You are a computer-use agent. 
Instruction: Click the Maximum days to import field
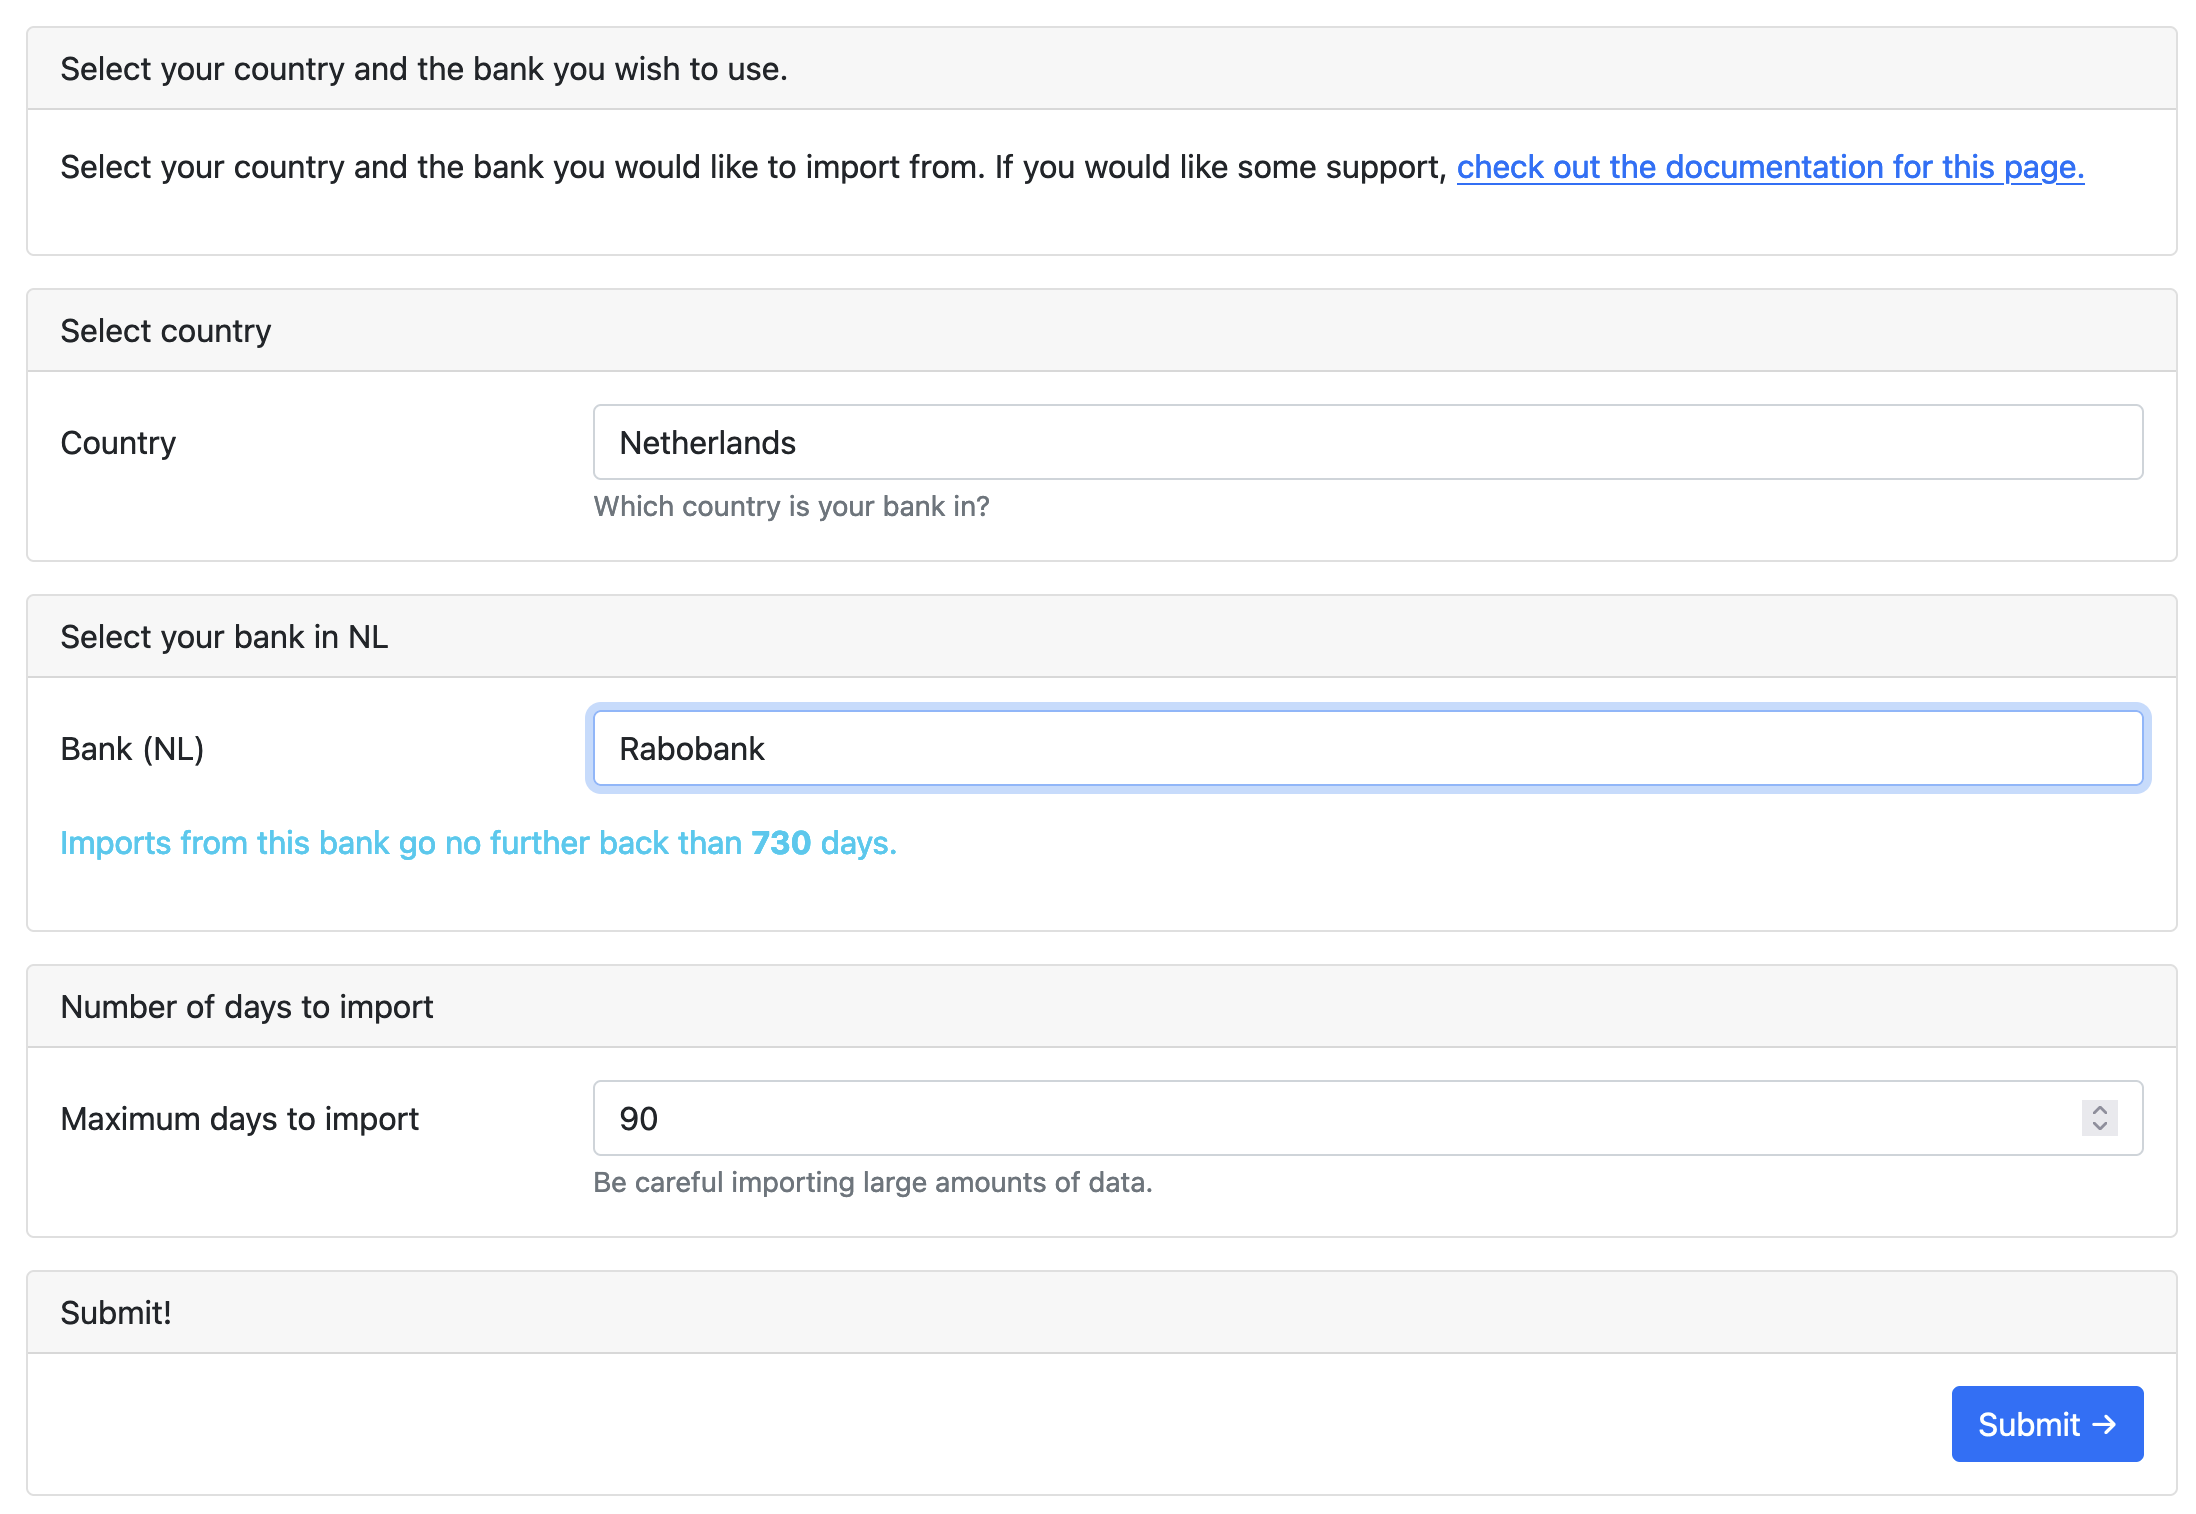click(1300, 1118)
